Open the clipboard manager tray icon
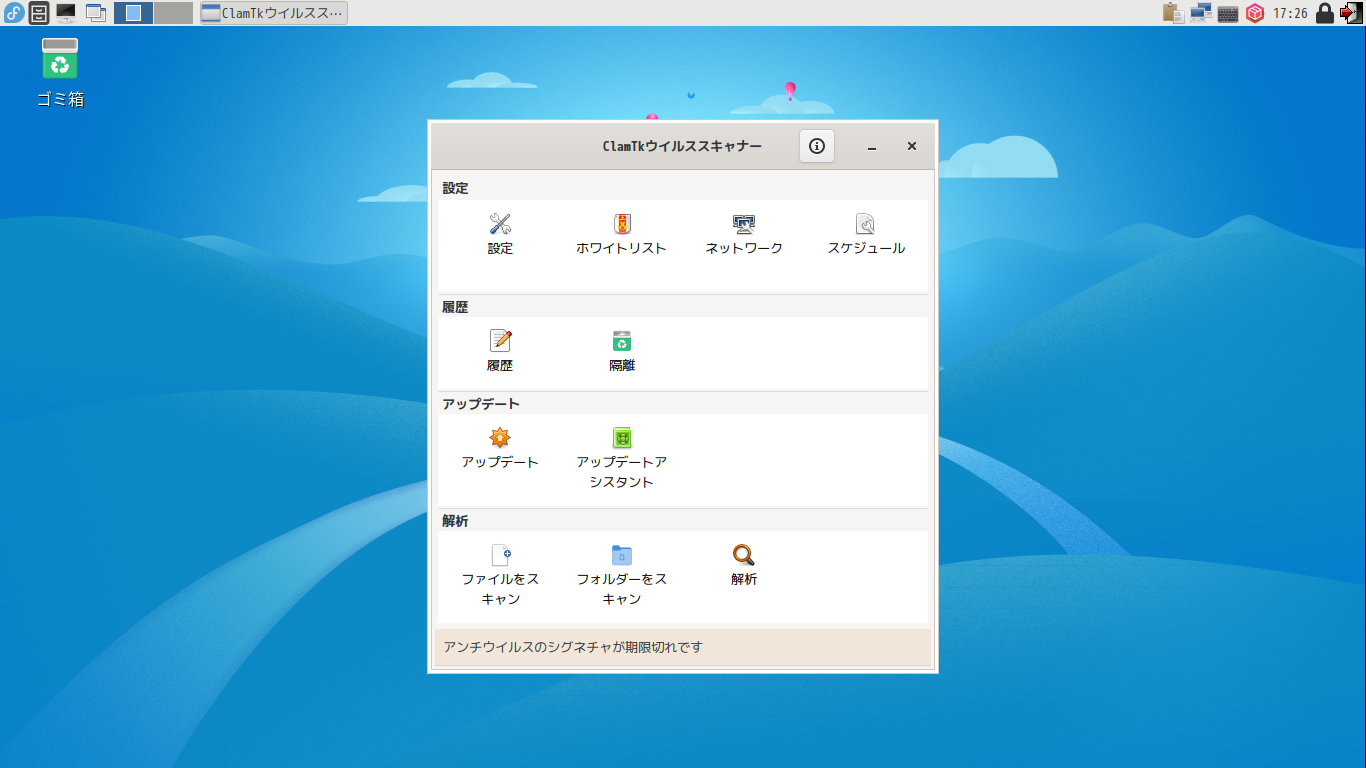This screenshot has height=768, width=1366. click(1173, 13)
